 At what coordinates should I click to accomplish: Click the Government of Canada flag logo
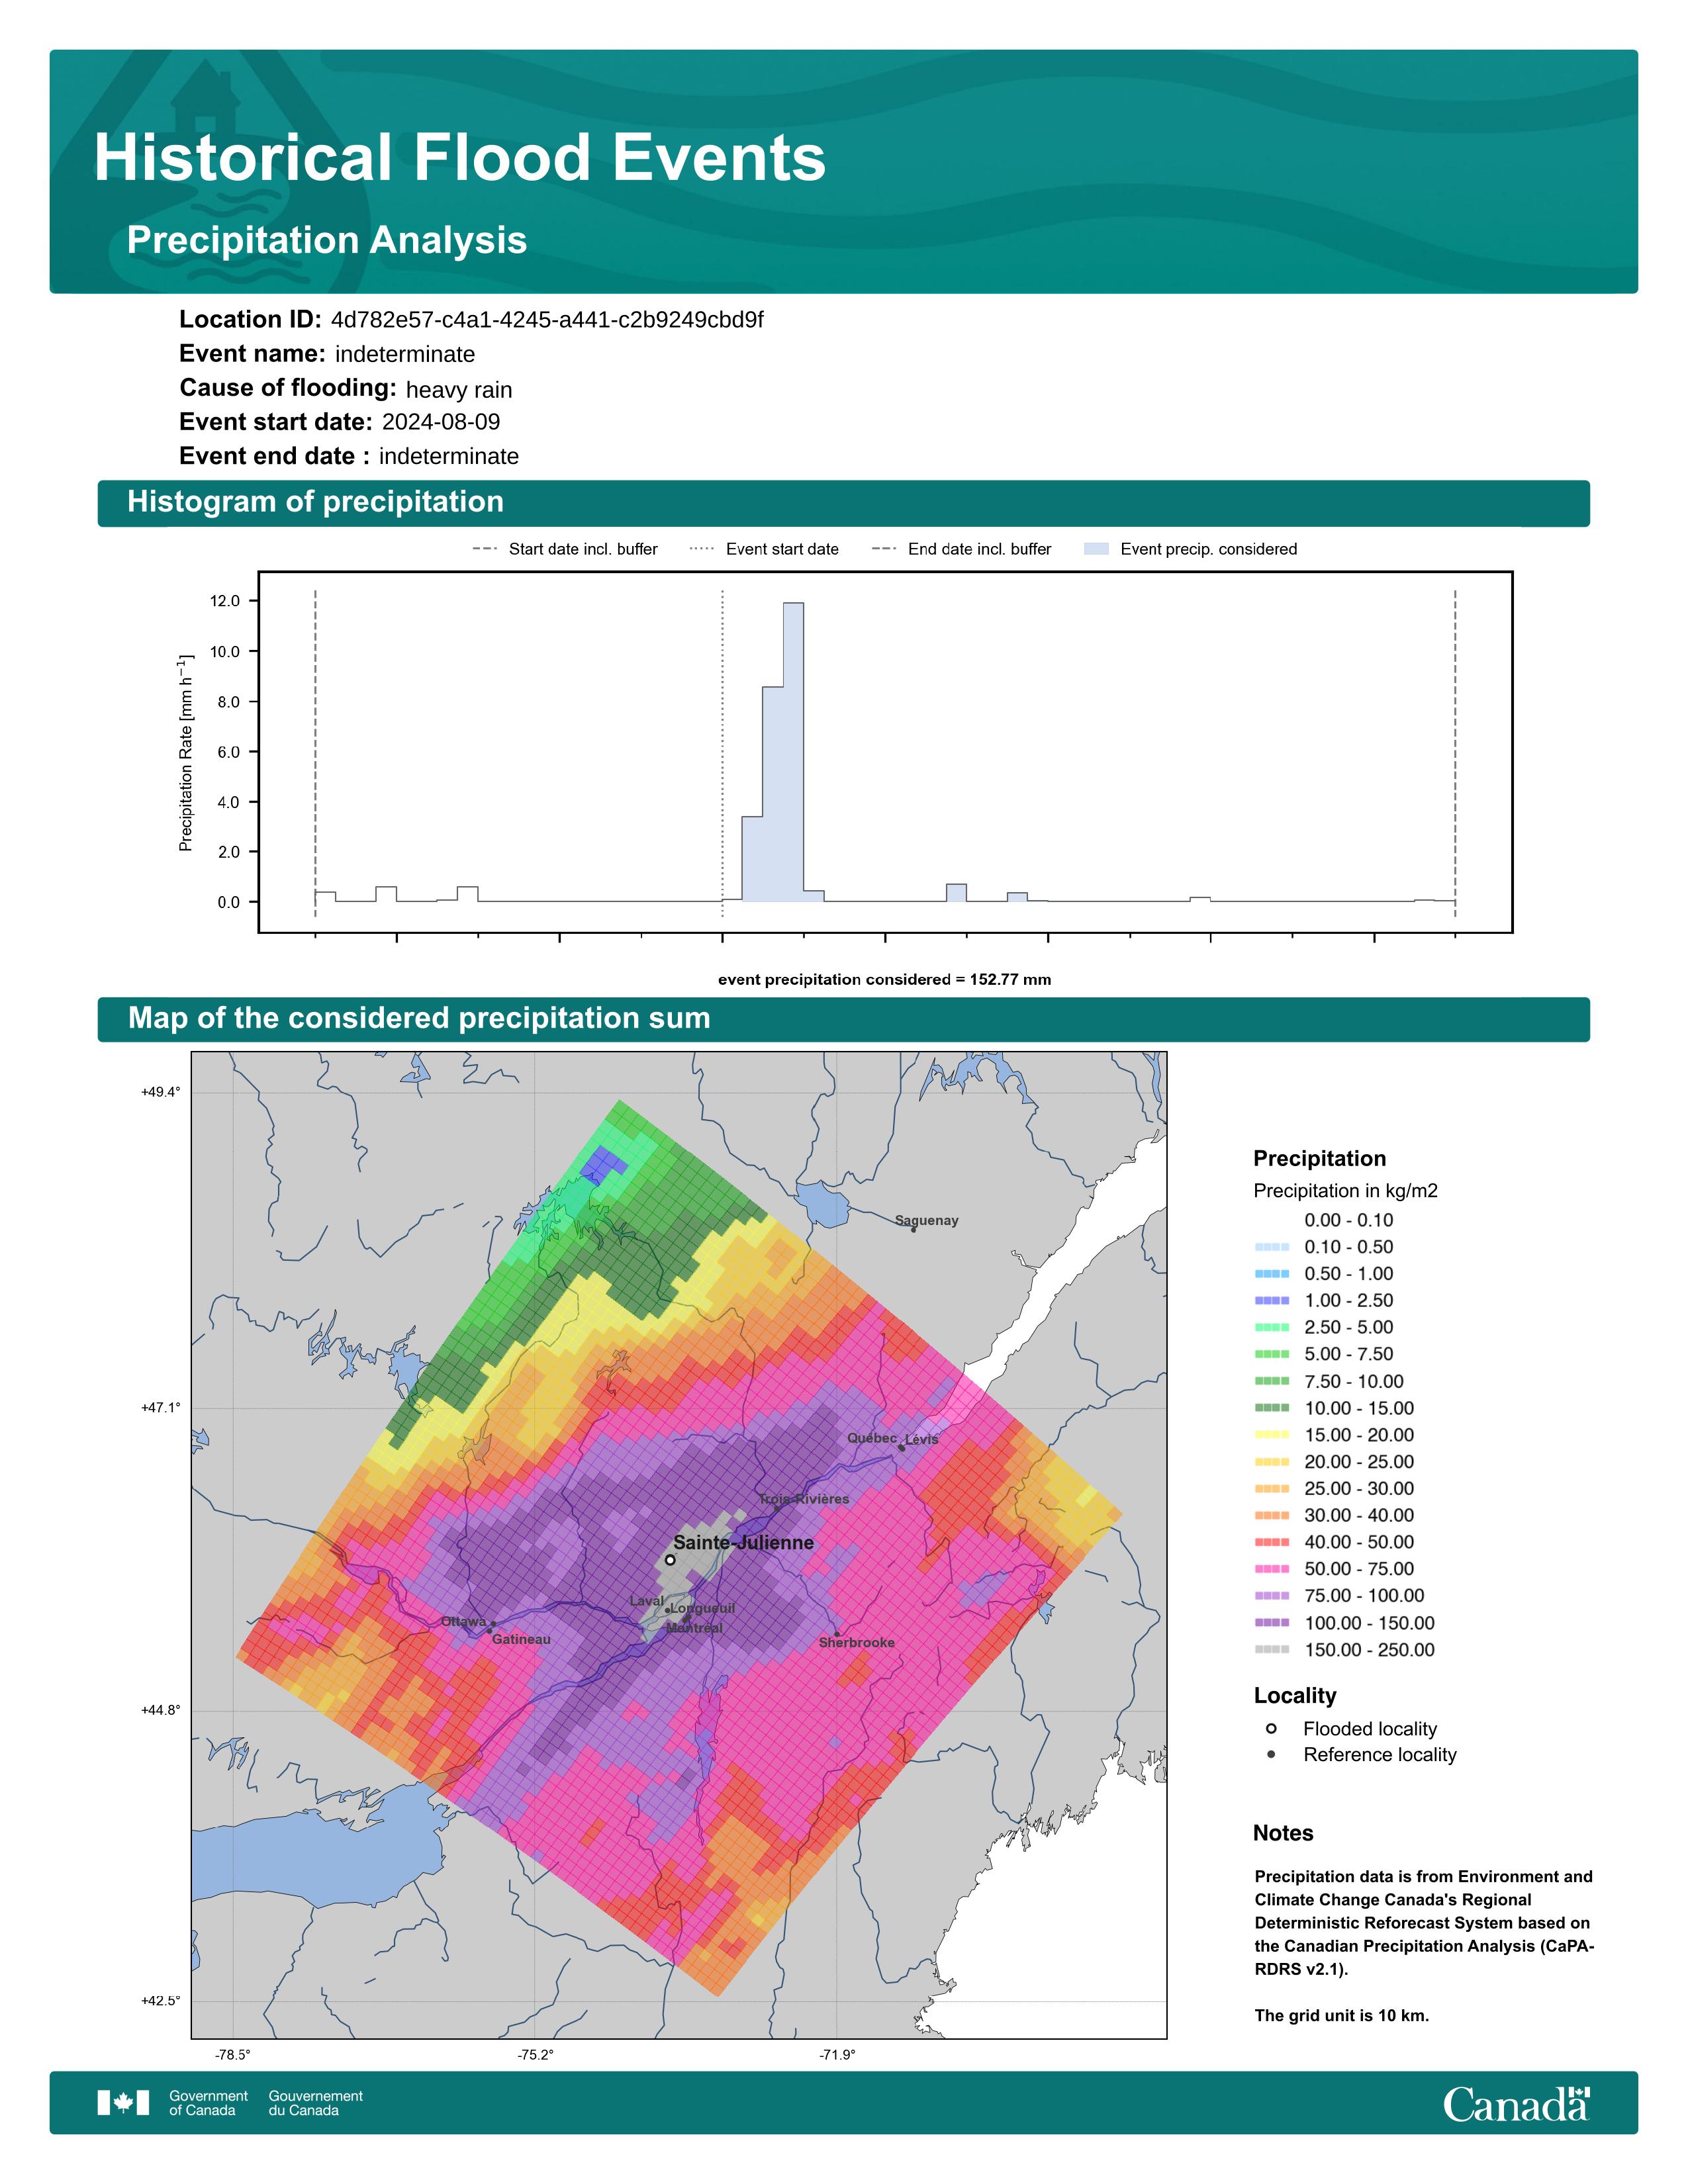123,2103
